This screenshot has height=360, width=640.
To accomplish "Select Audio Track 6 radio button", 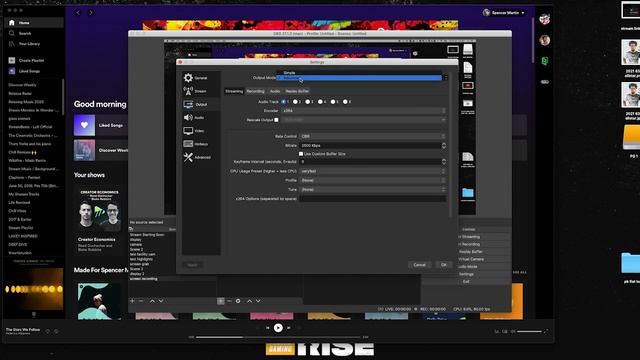I will point(345,102).
